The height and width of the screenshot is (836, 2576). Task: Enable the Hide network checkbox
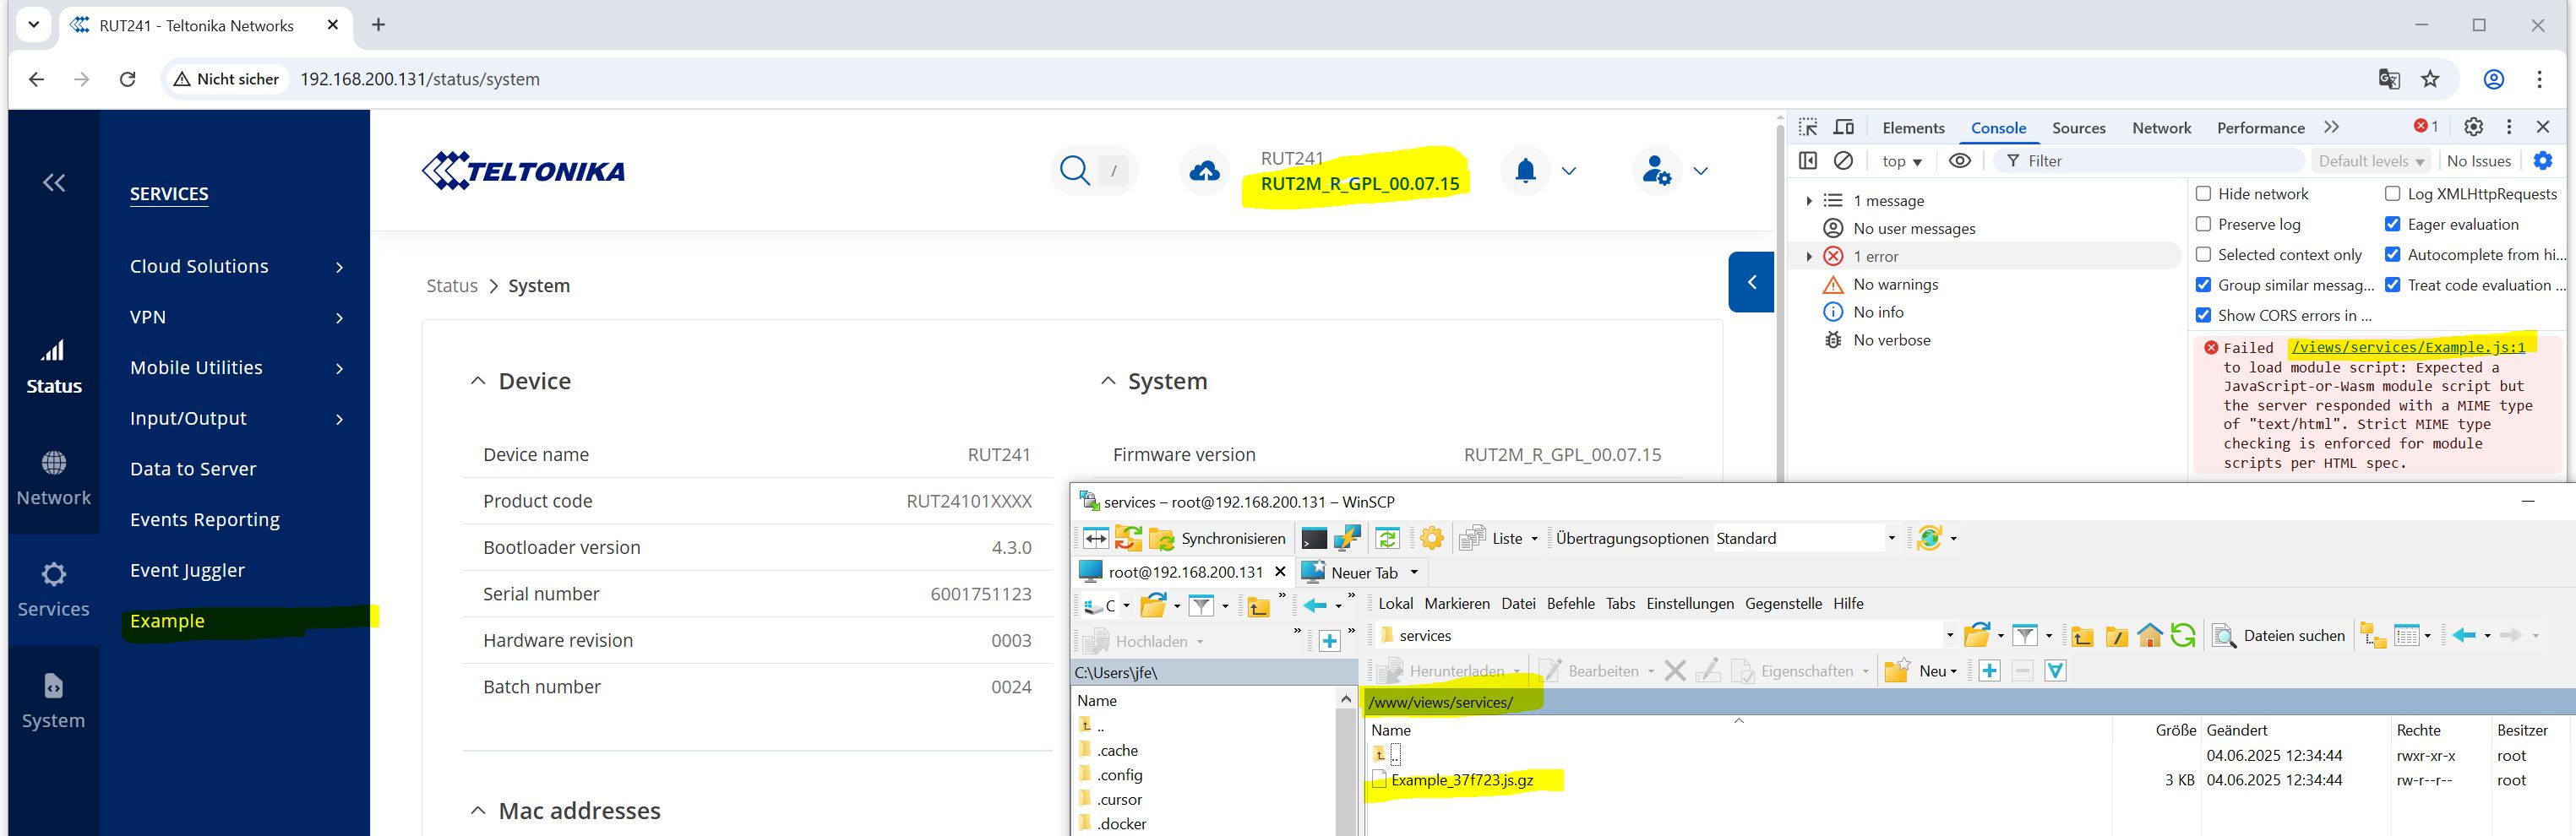[x=2203, y=194]
